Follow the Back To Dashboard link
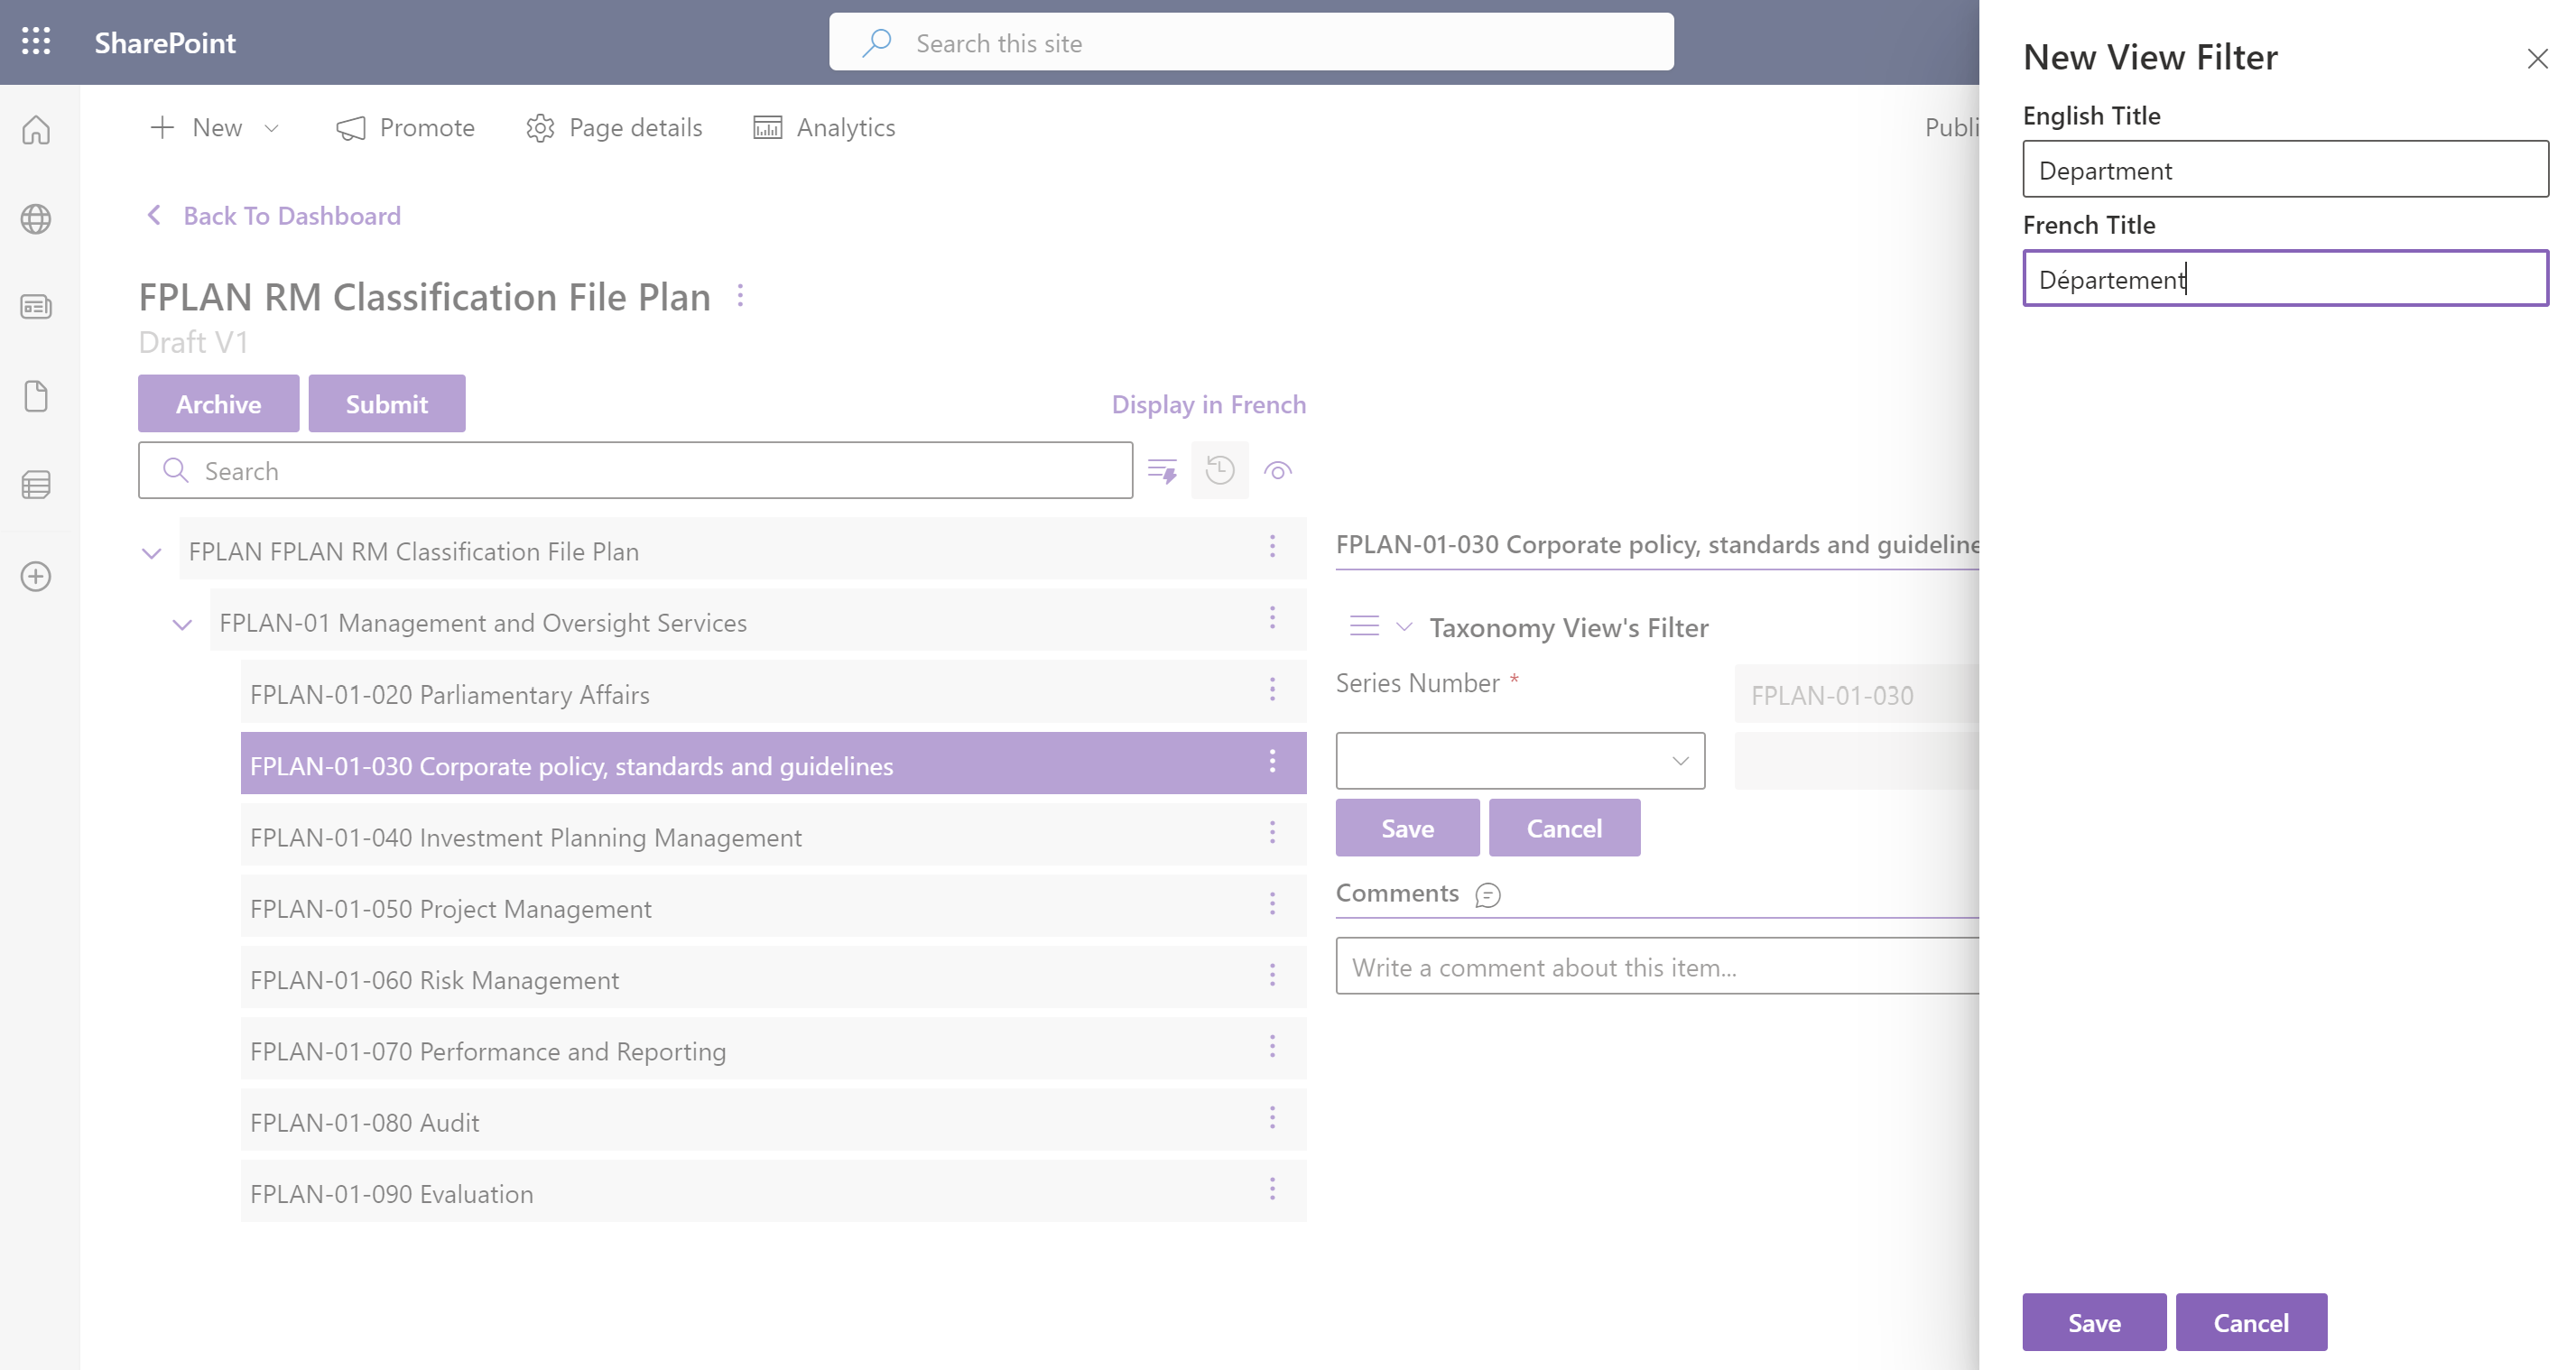The width and height of the screenshot is (2576, 1370). 291,216
